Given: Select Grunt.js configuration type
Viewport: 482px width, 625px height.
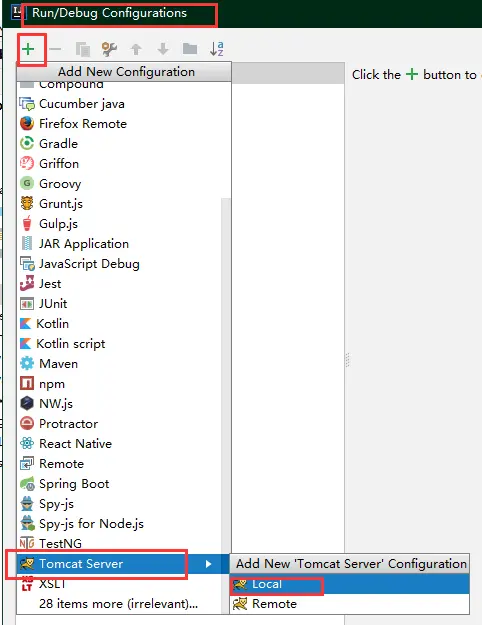Looking at the screenshot, I should (x=119, y=204).
